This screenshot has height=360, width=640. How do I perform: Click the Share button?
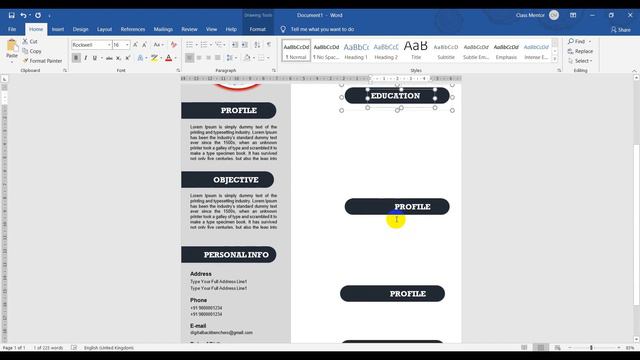click(x=620, y=29)
